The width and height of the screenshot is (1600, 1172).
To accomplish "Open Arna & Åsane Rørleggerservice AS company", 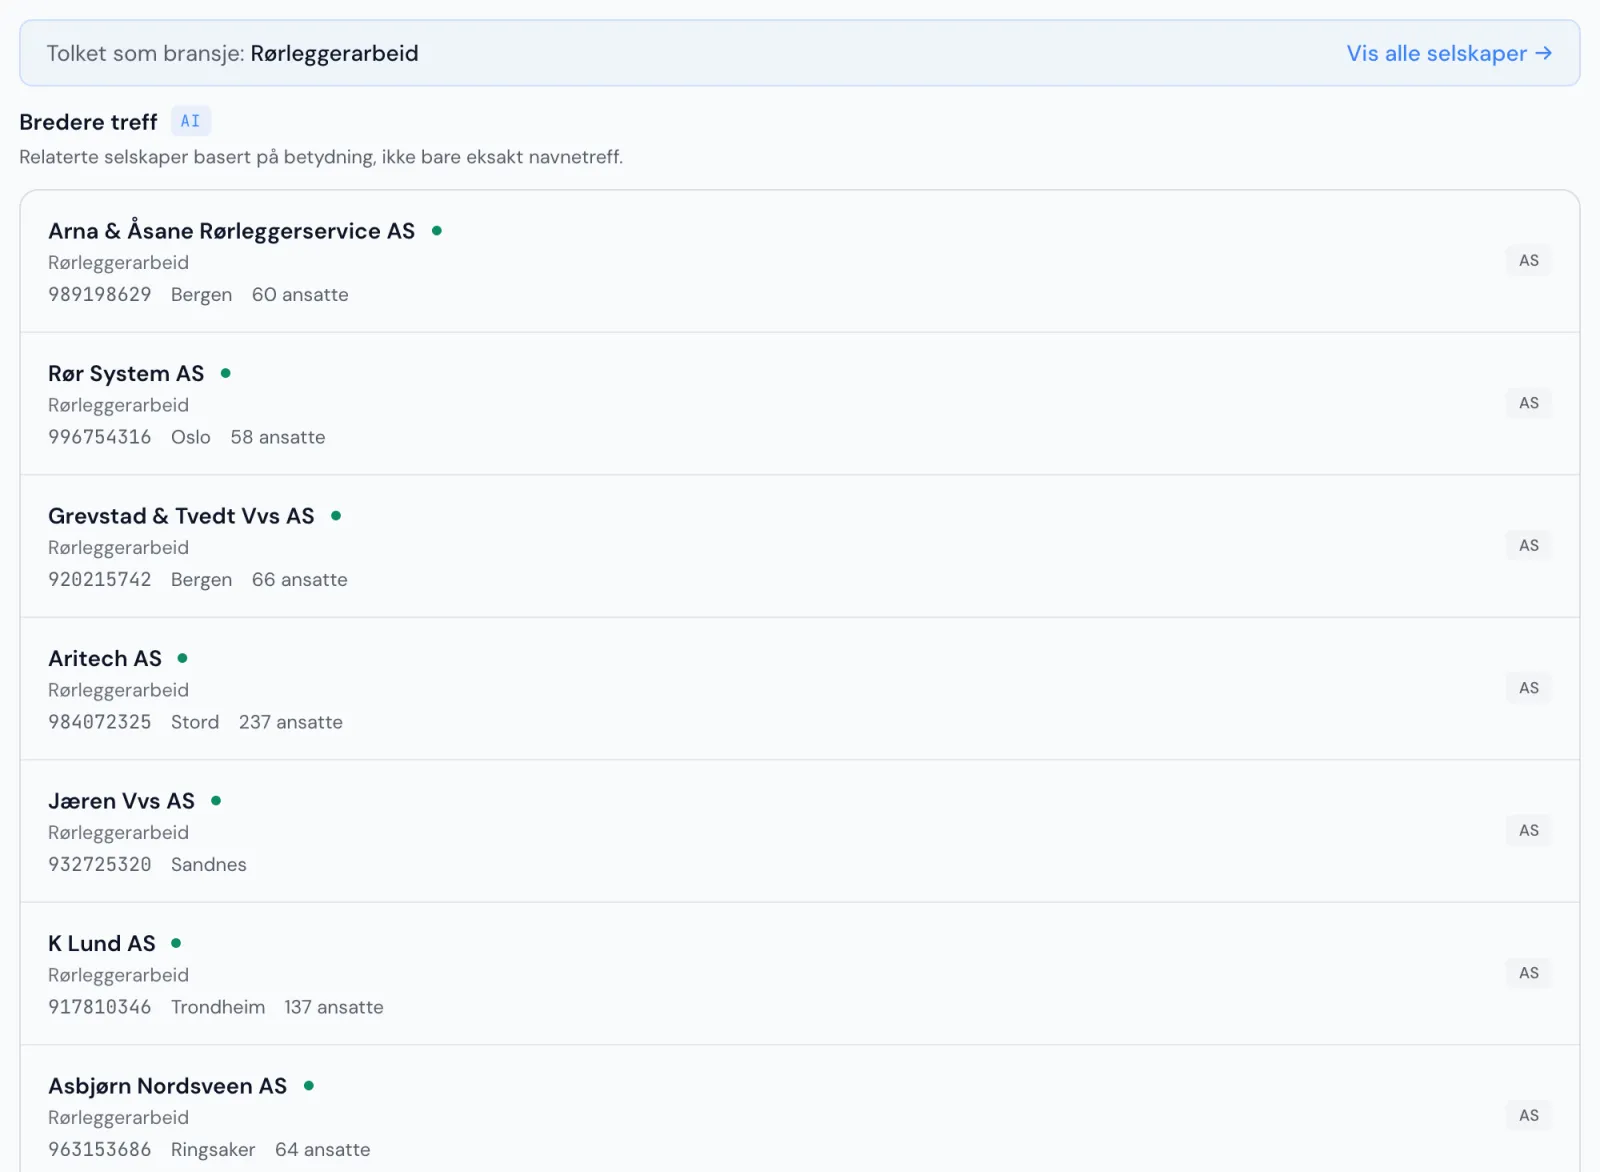I will (x=231, y=231).
